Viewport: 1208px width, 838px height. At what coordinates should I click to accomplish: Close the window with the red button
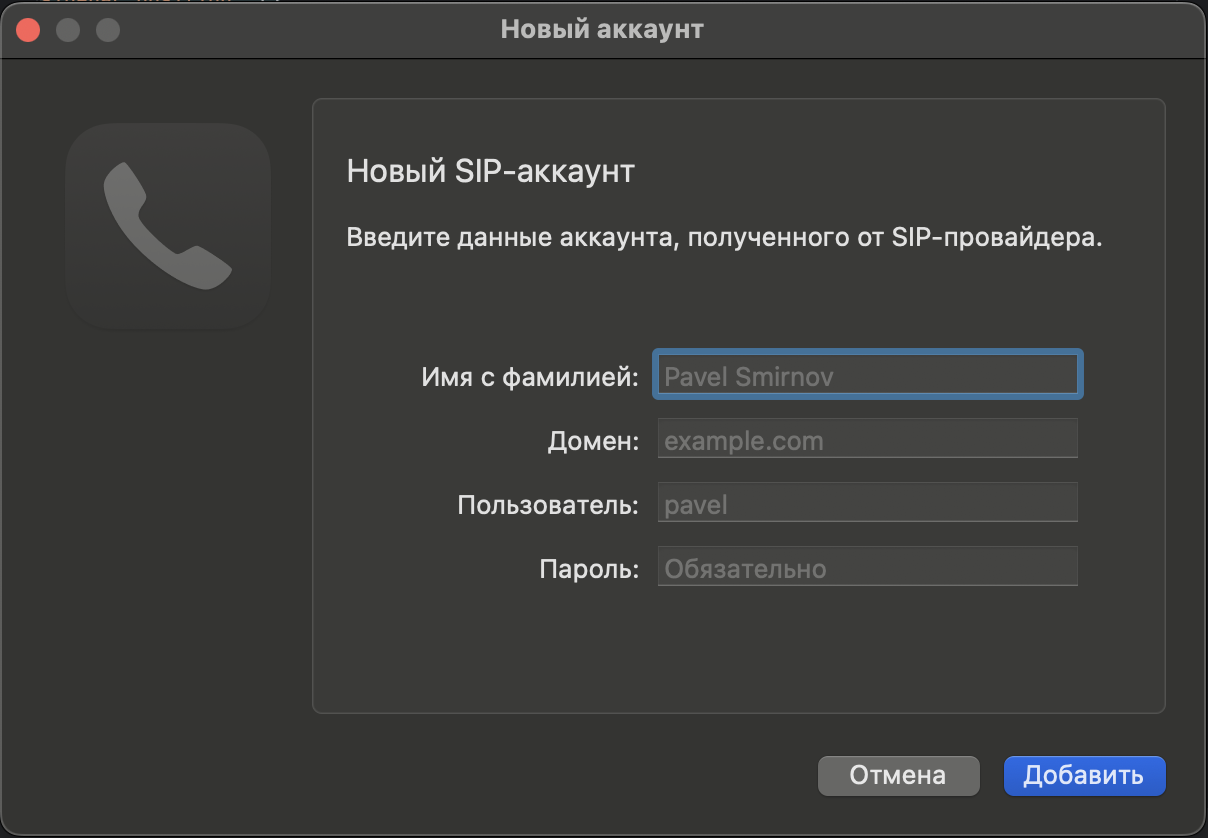click(28, 30)
